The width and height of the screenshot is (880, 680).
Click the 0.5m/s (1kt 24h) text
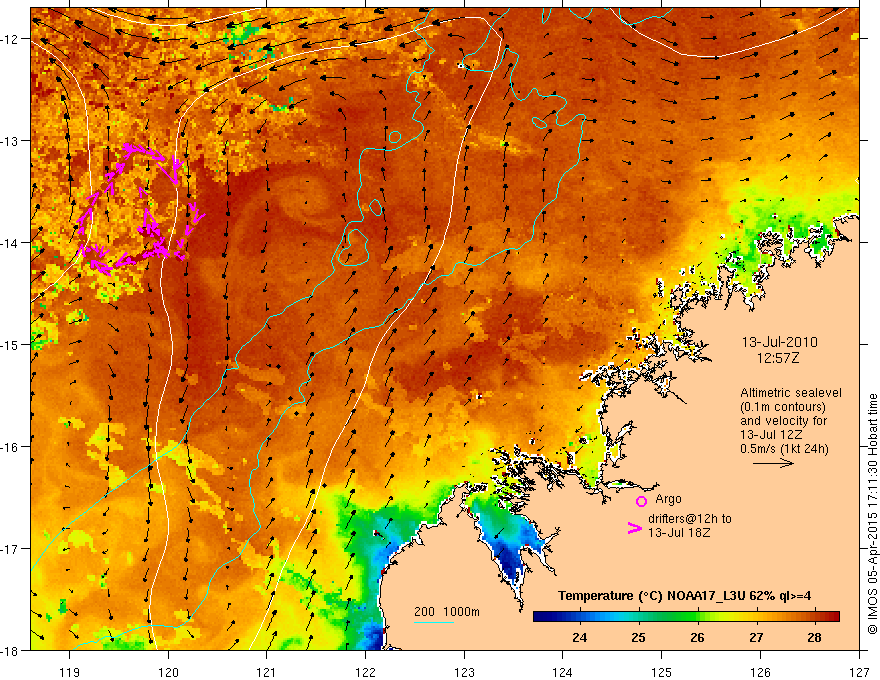point(784,448)
